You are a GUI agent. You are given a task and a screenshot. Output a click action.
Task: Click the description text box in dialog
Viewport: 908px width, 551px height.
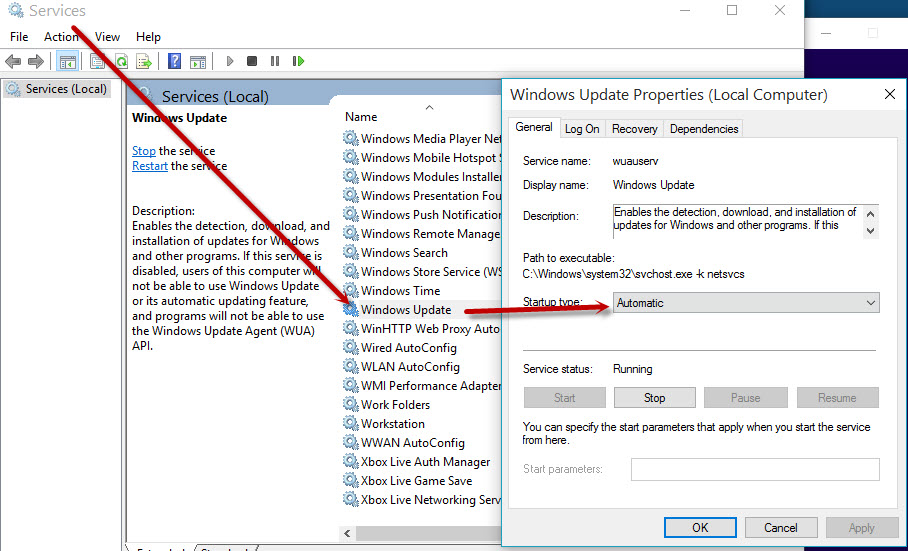tap(746, 221)
